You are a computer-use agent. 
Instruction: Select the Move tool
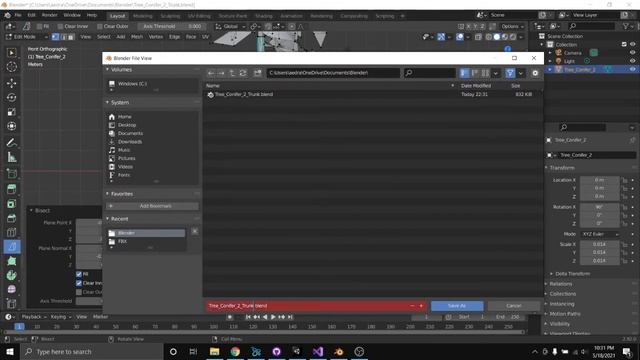pos(12,83)
